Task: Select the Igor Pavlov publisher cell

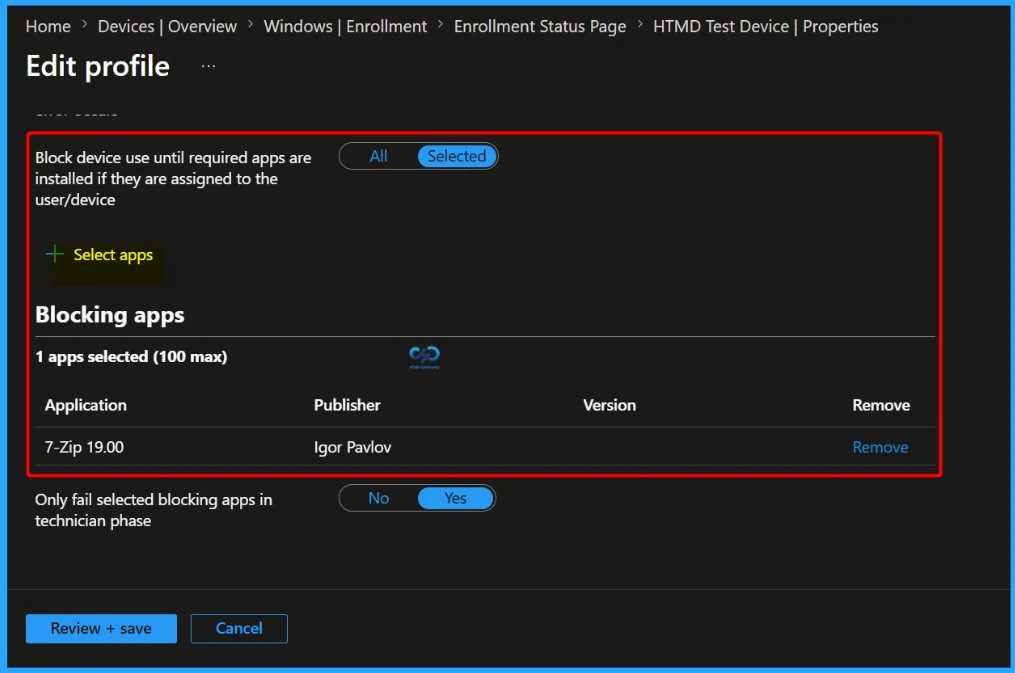Action: [352, 447]
